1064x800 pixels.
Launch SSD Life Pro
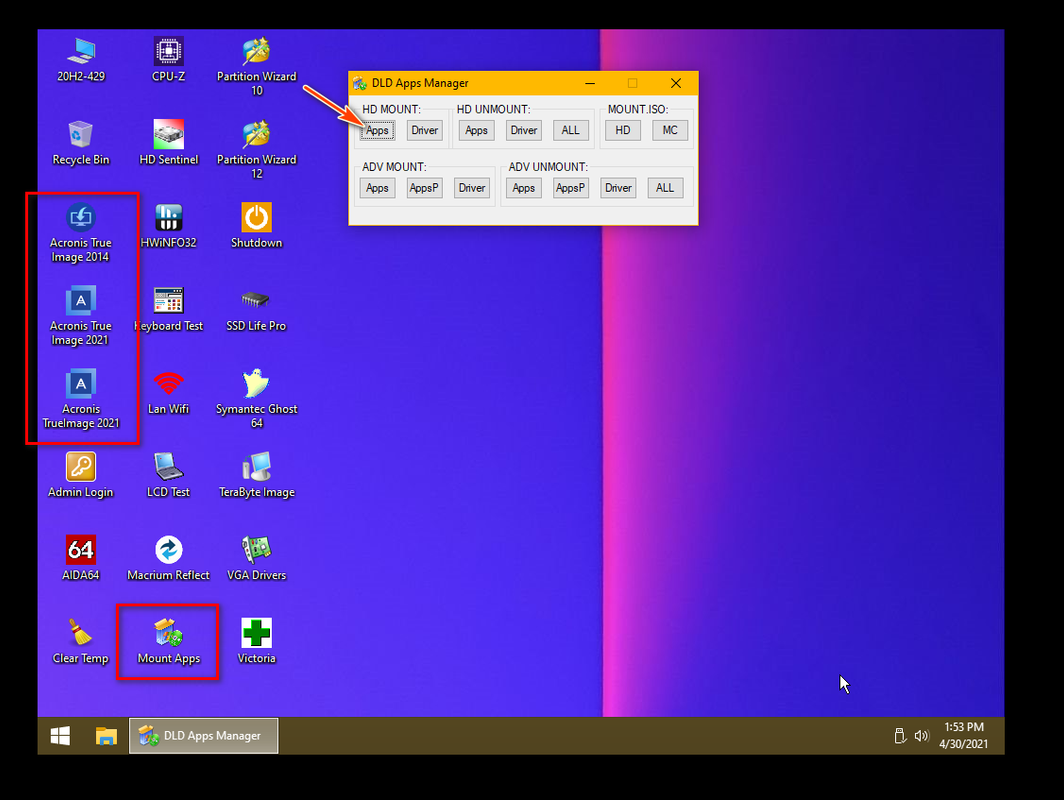(x=256, y=309)
